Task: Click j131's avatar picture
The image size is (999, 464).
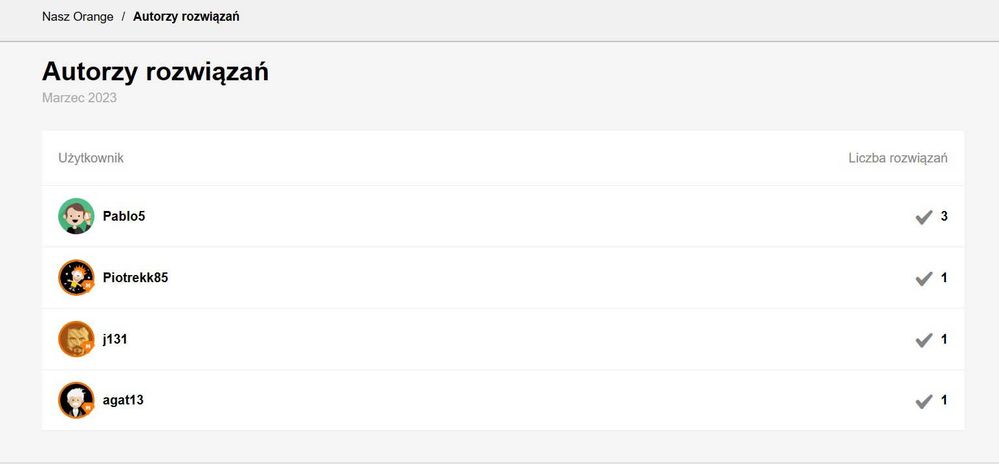Action: 76,339
